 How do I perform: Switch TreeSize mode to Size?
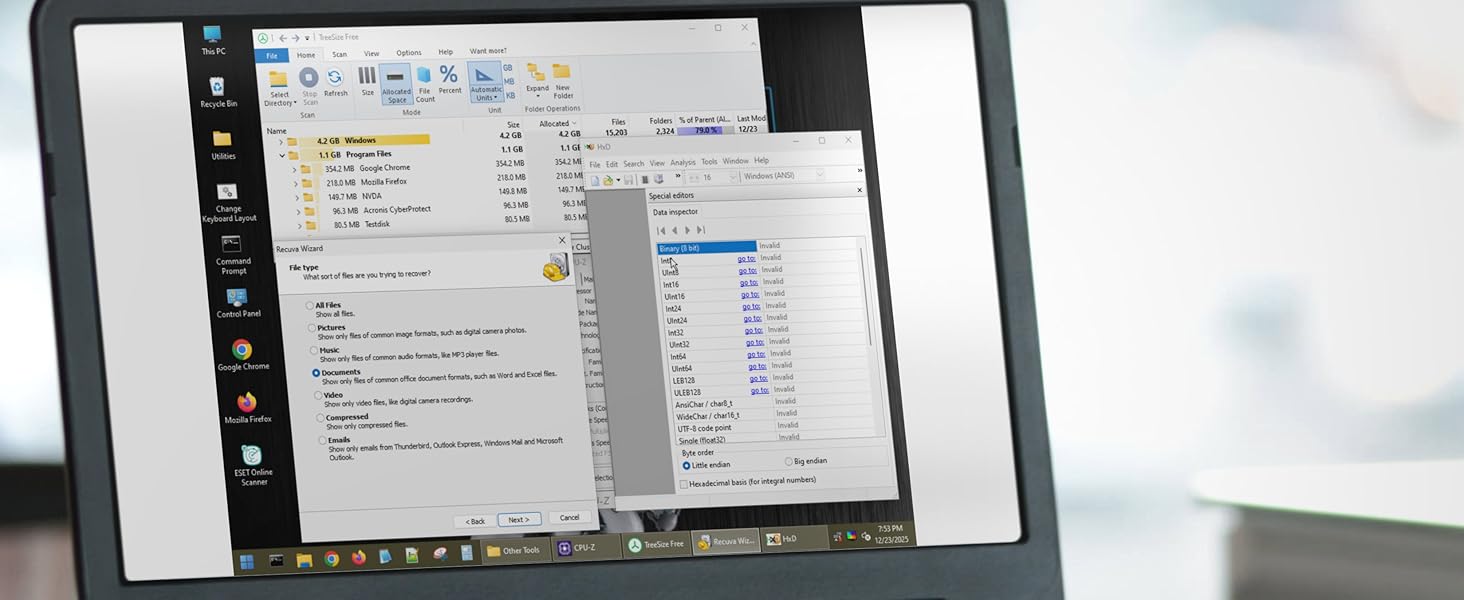click(x=367, y=81)
